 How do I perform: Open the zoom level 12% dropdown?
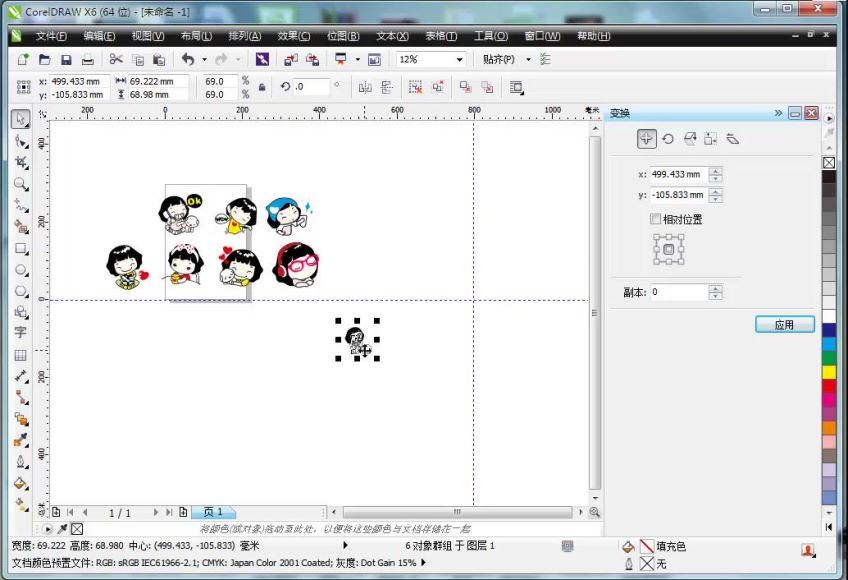click(459, 60)
